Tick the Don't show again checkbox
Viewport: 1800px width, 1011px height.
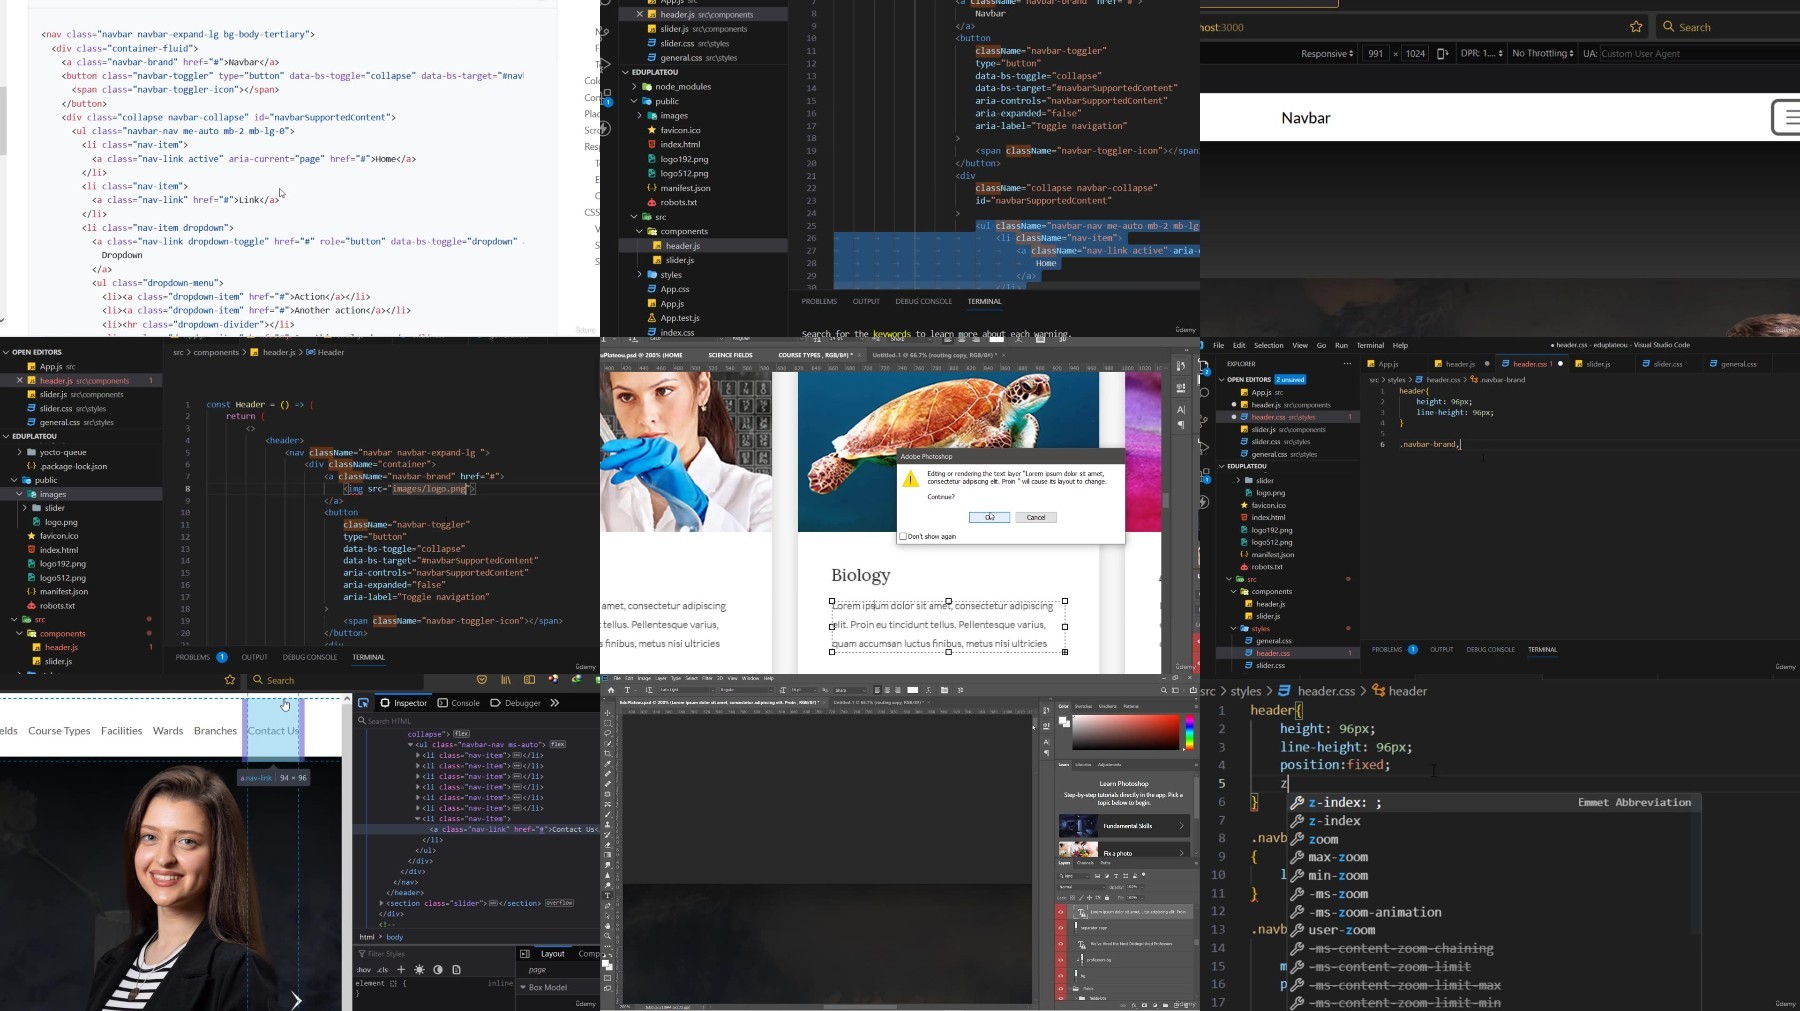903,536
